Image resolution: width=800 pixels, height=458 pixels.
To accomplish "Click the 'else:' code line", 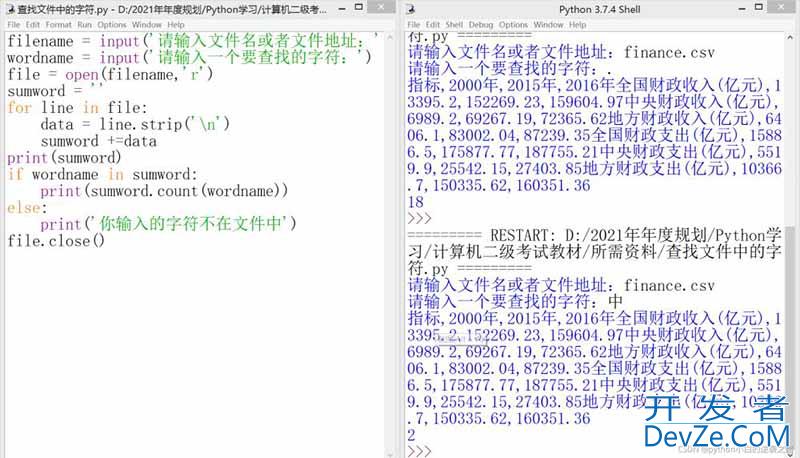I will pos(27,208).
